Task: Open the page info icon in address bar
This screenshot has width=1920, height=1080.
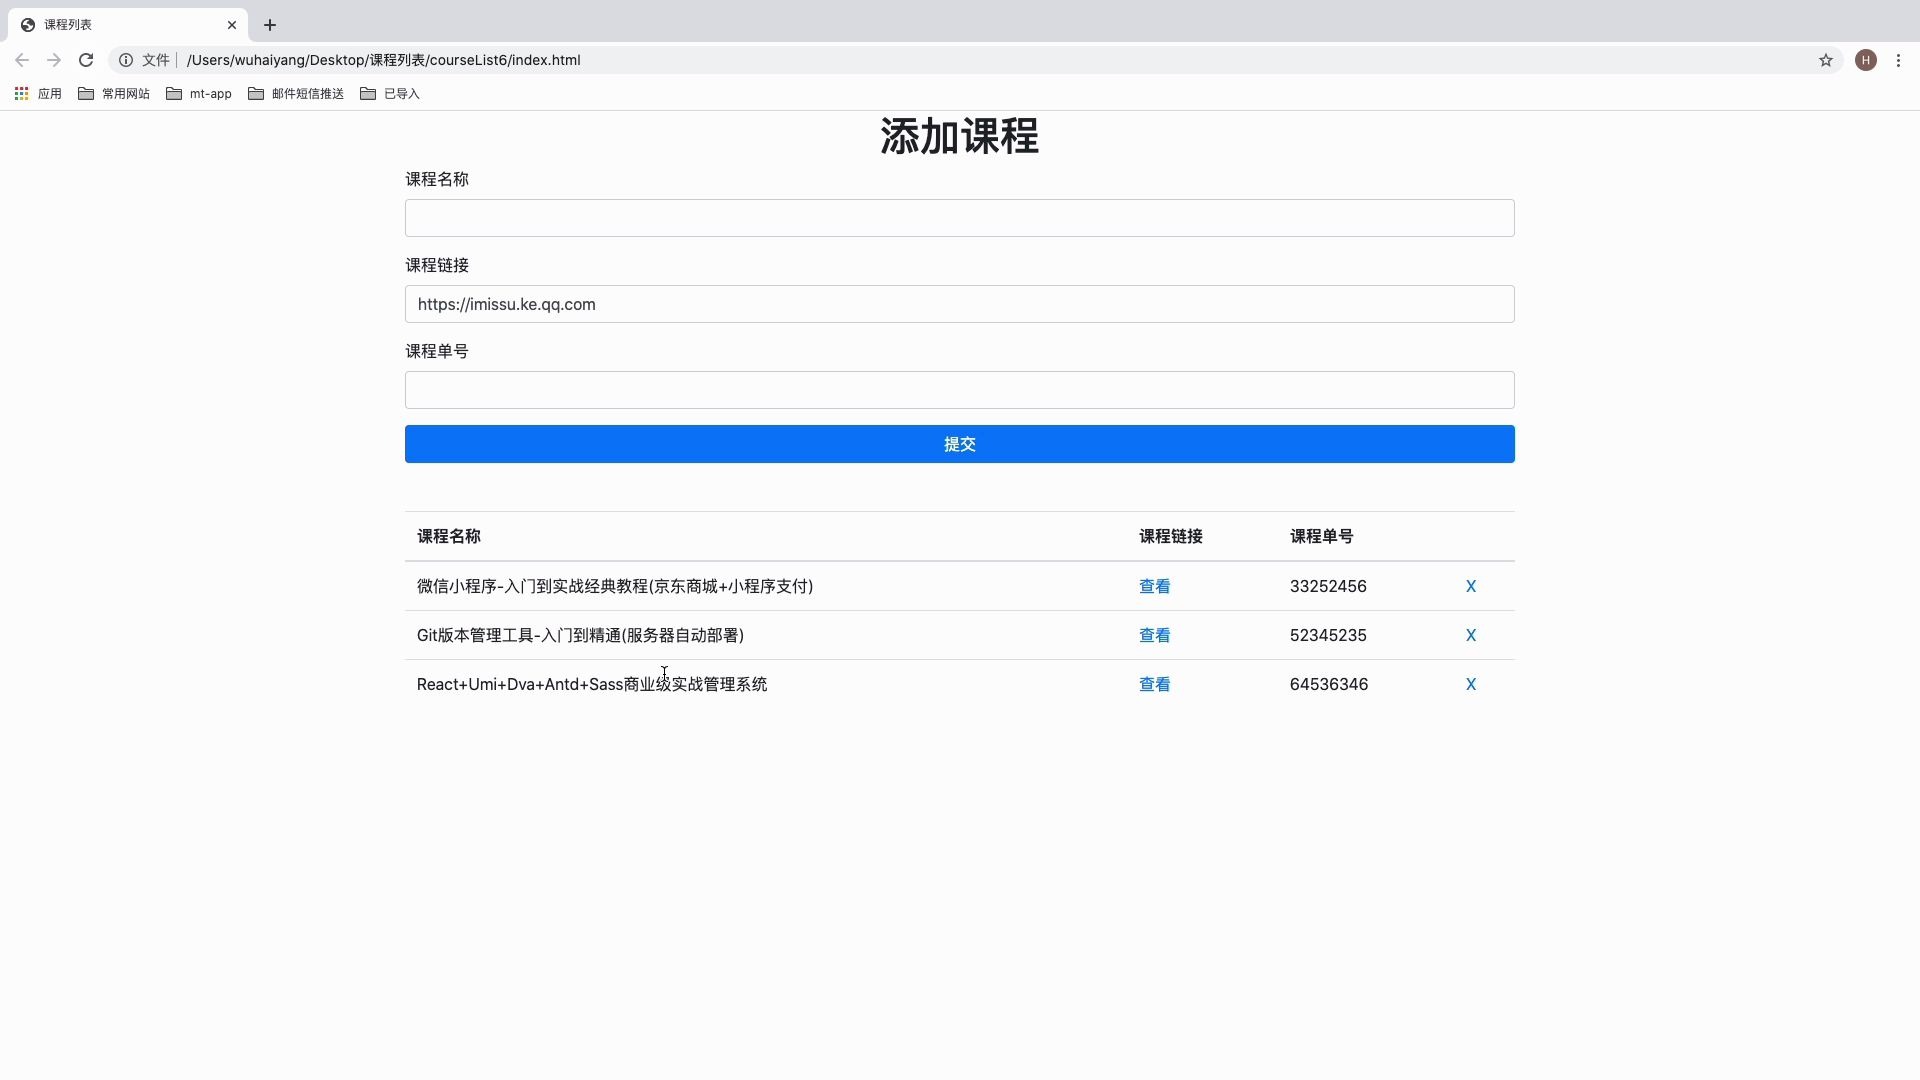Action: 124,60
